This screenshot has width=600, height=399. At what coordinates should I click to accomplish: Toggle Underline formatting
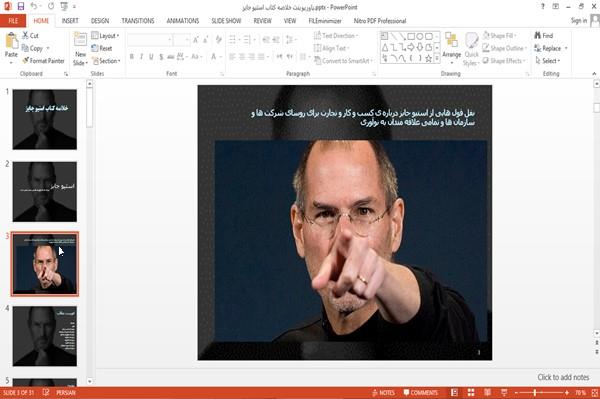point(151,57)
